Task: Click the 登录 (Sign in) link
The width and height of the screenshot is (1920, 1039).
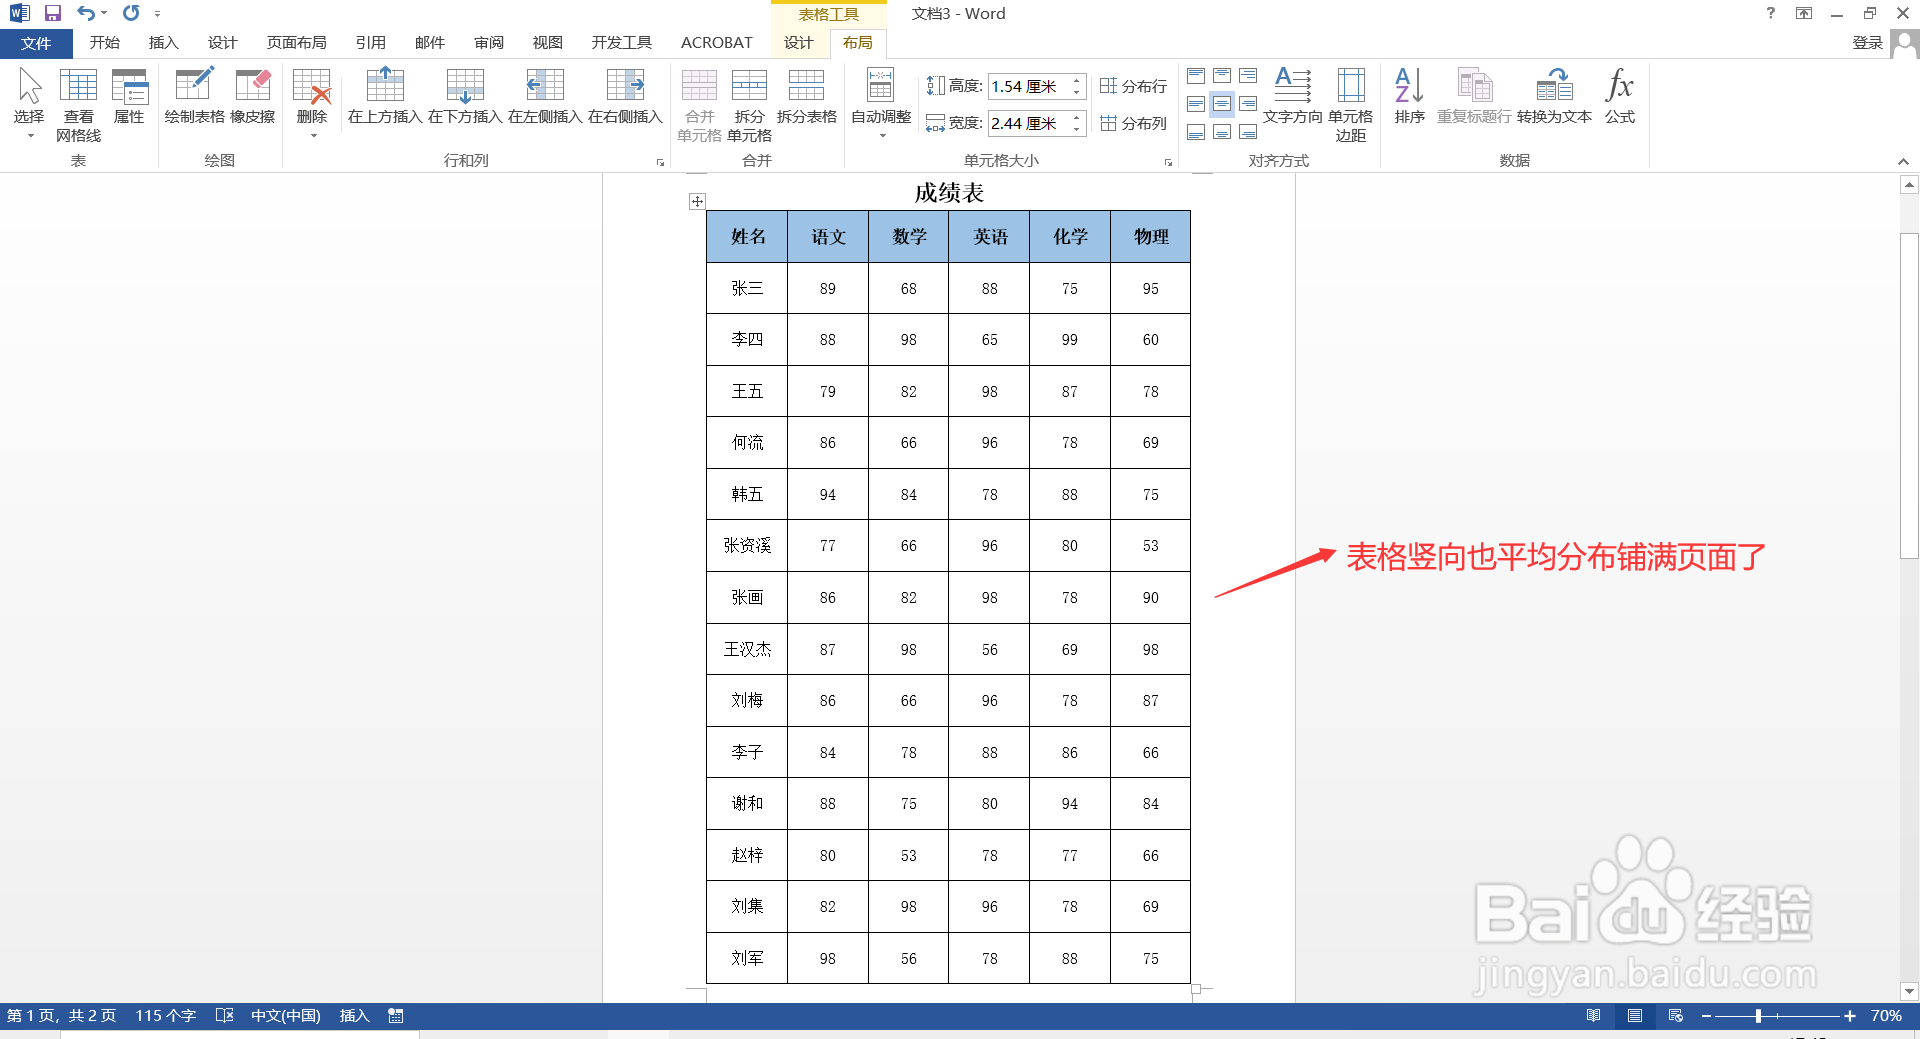Action: pos(1868,43)
